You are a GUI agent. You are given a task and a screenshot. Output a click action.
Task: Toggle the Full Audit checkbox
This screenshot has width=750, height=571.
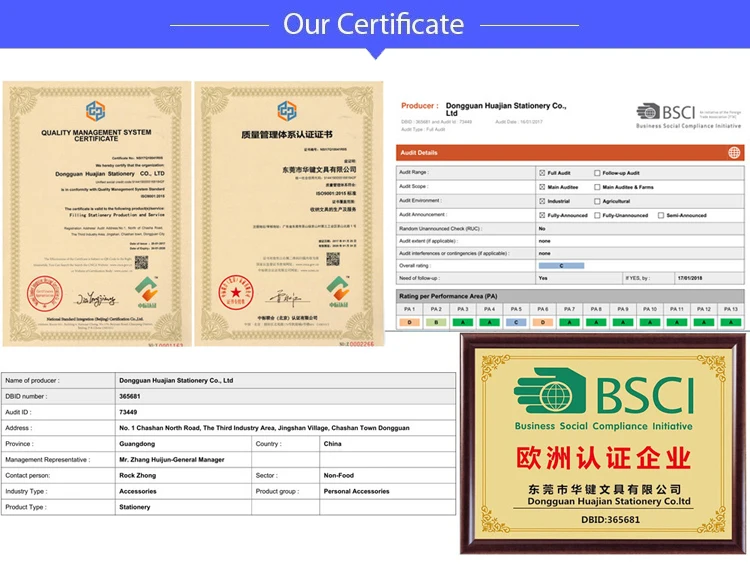click(542, 173)
